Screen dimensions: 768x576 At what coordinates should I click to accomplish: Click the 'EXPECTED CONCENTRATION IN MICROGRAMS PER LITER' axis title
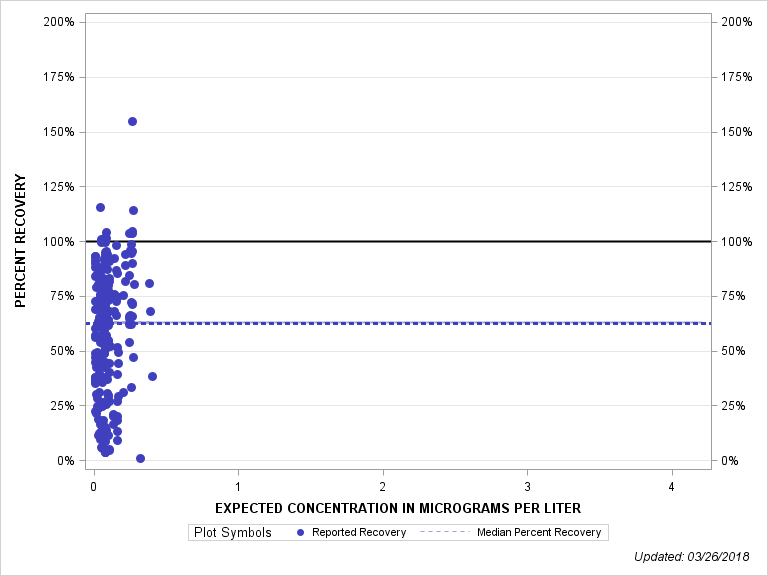point(397,508)
